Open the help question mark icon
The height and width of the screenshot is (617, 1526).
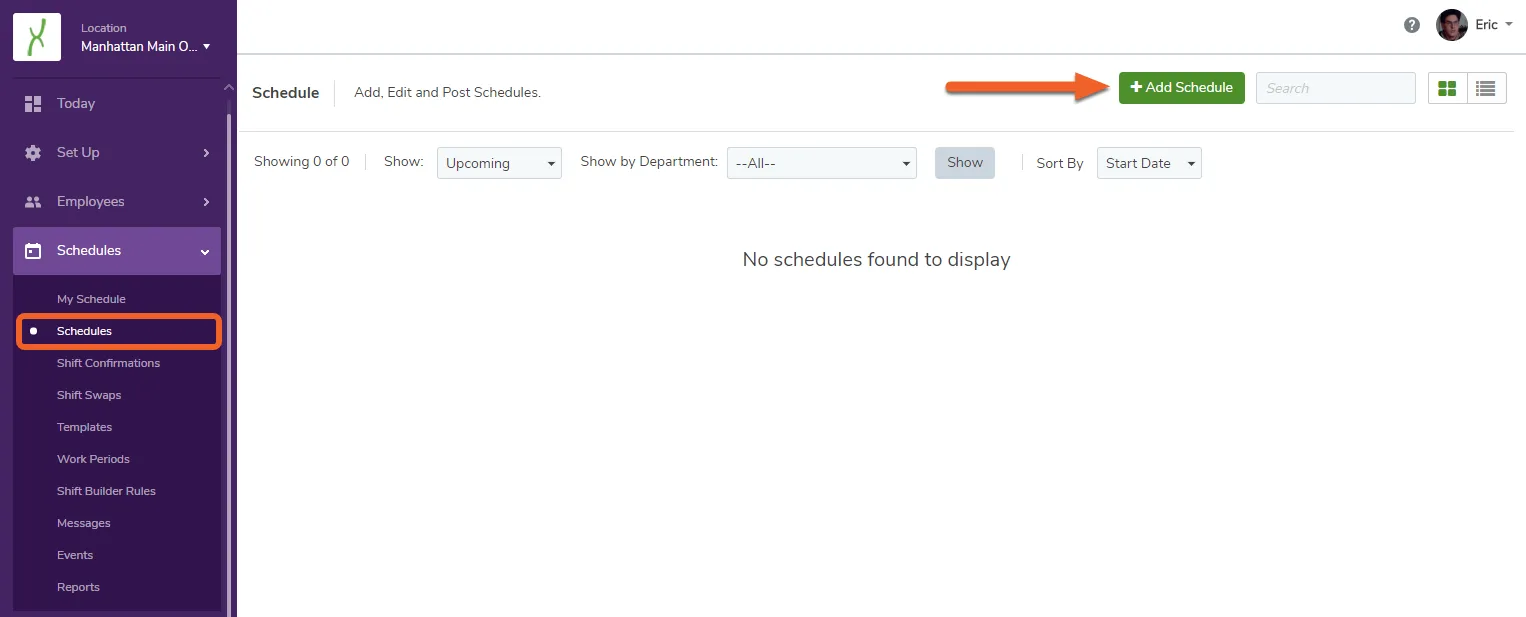[x=1412, y=25]
